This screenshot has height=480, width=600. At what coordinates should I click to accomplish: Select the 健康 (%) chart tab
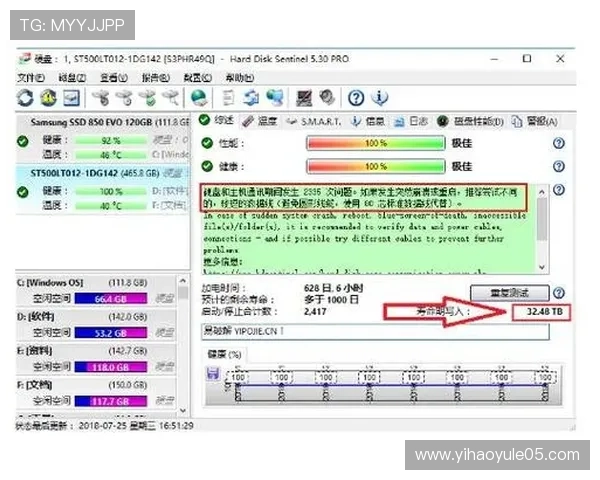tap(224, 355)
